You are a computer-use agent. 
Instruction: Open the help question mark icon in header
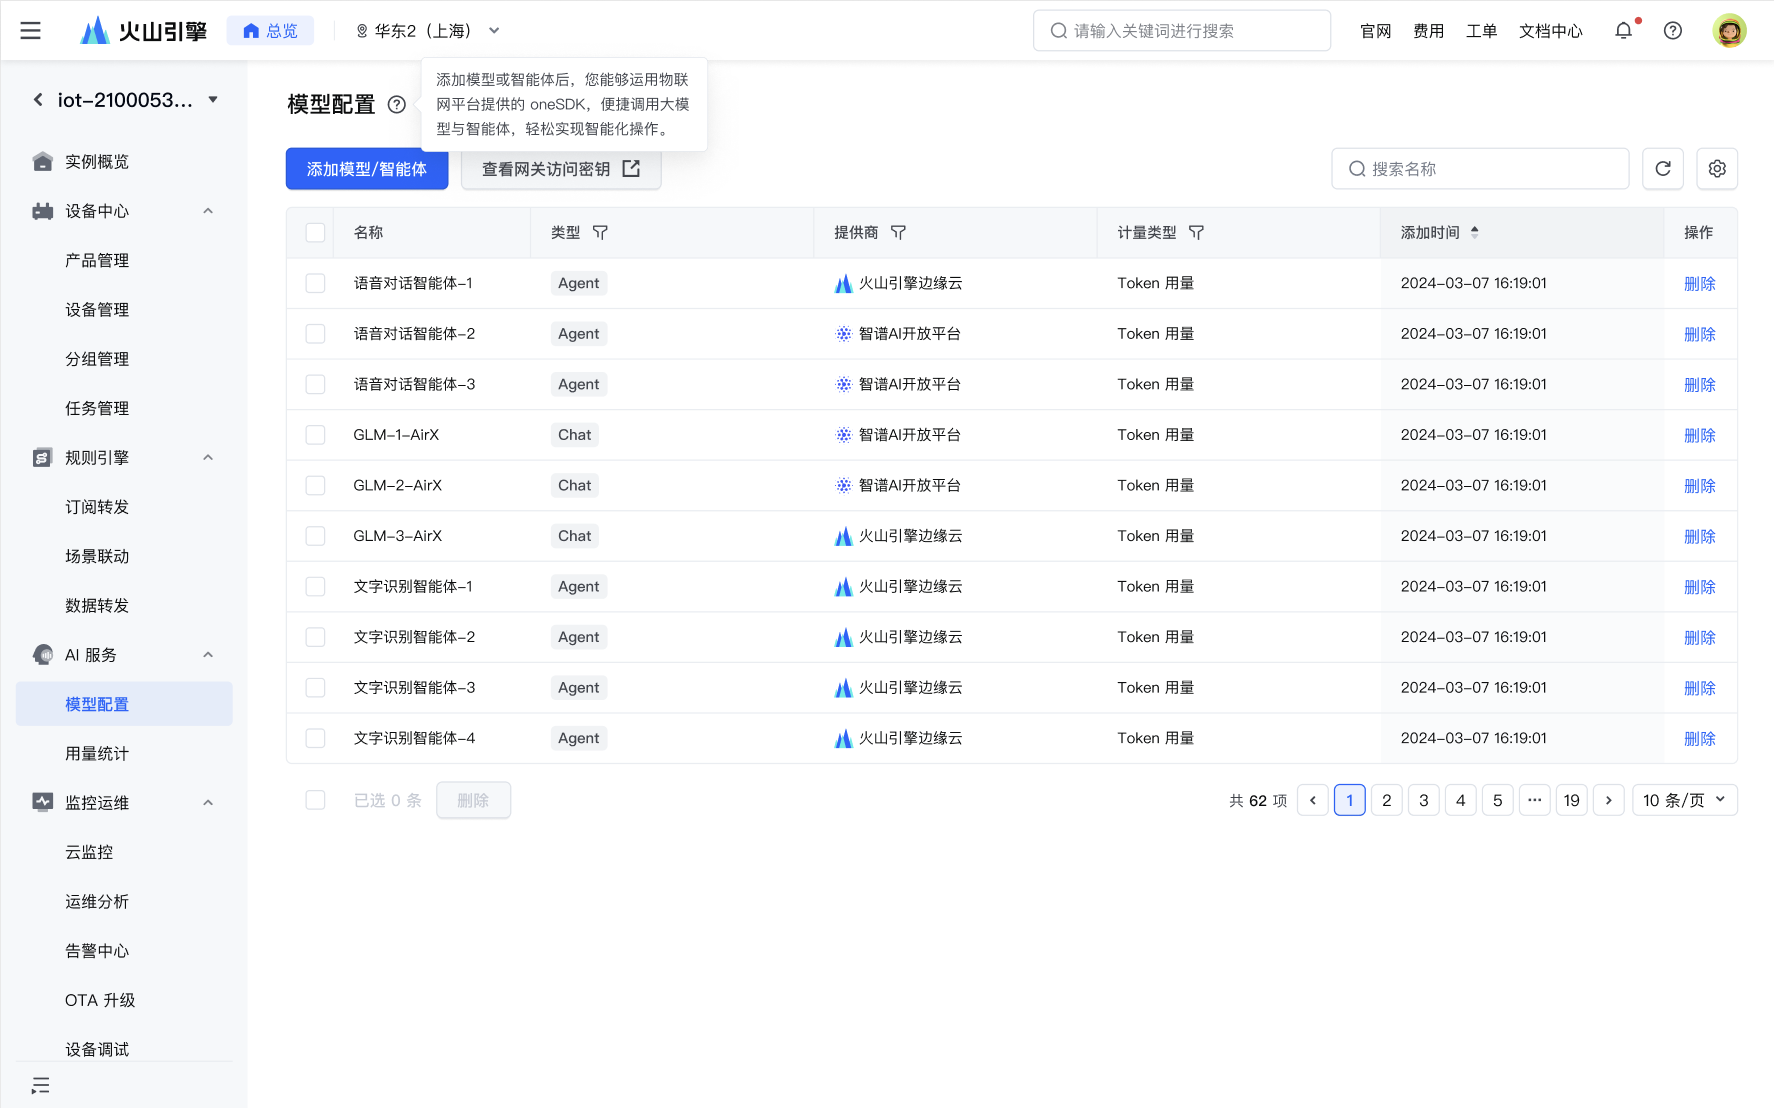coord(1672,31)
